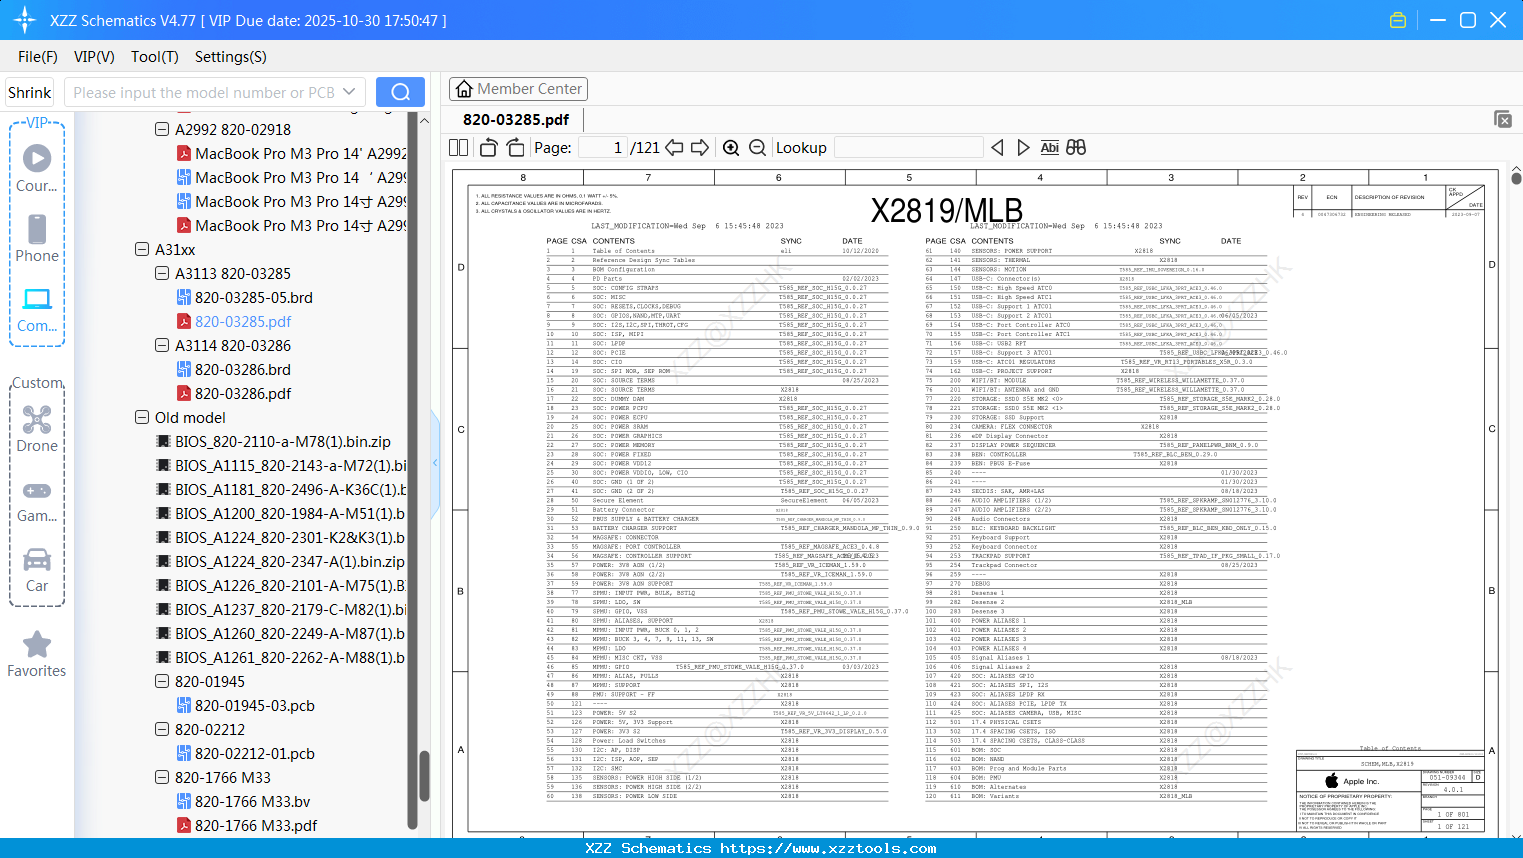Collapse the 820-01945 node
The height and width of the screenshot is (858, 1523).
pyautogui.click(x=162, y=681)
